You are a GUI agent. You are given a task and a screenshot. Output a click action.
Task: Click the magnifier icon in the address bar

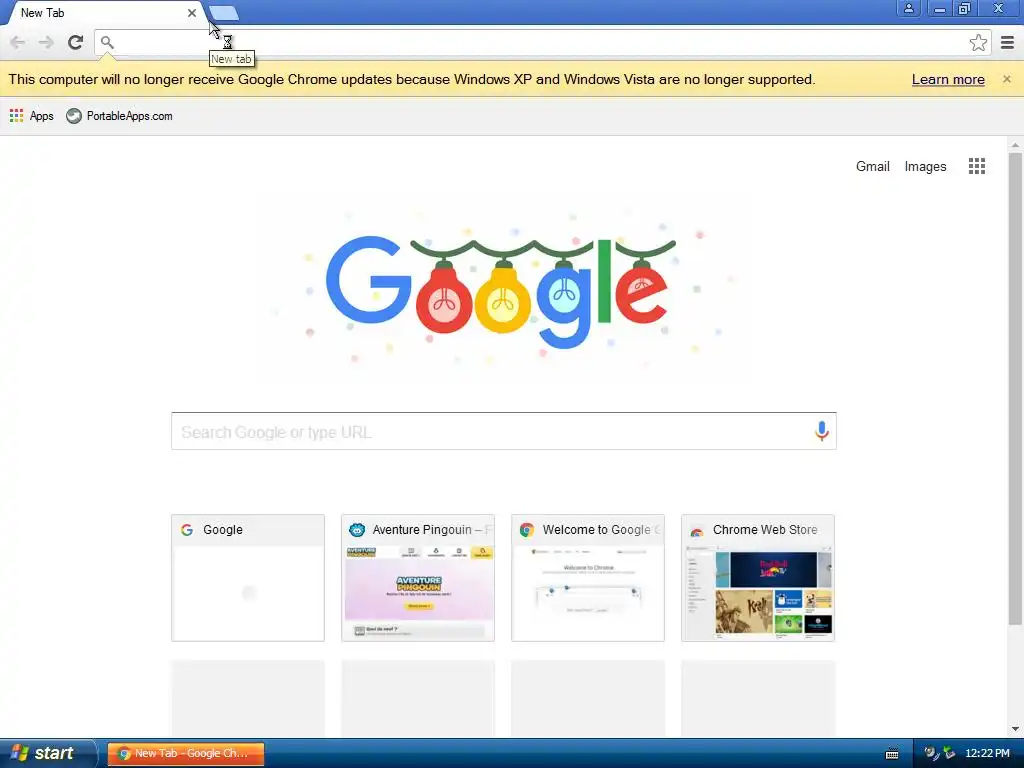(107, 43)
